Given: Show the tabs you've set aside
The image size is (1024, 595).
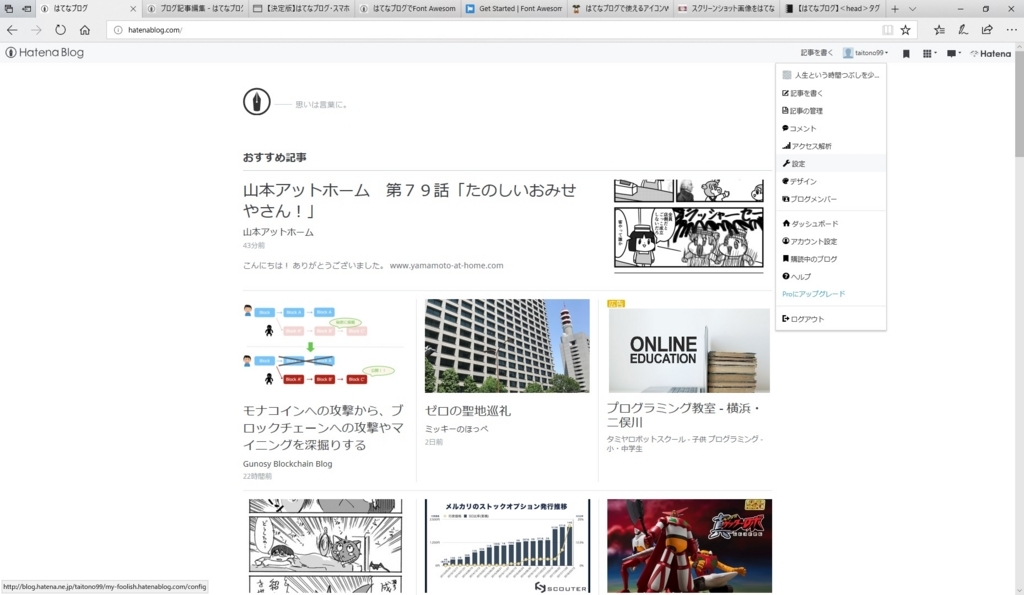Looking at the screenshot, I should pos(8,9).
